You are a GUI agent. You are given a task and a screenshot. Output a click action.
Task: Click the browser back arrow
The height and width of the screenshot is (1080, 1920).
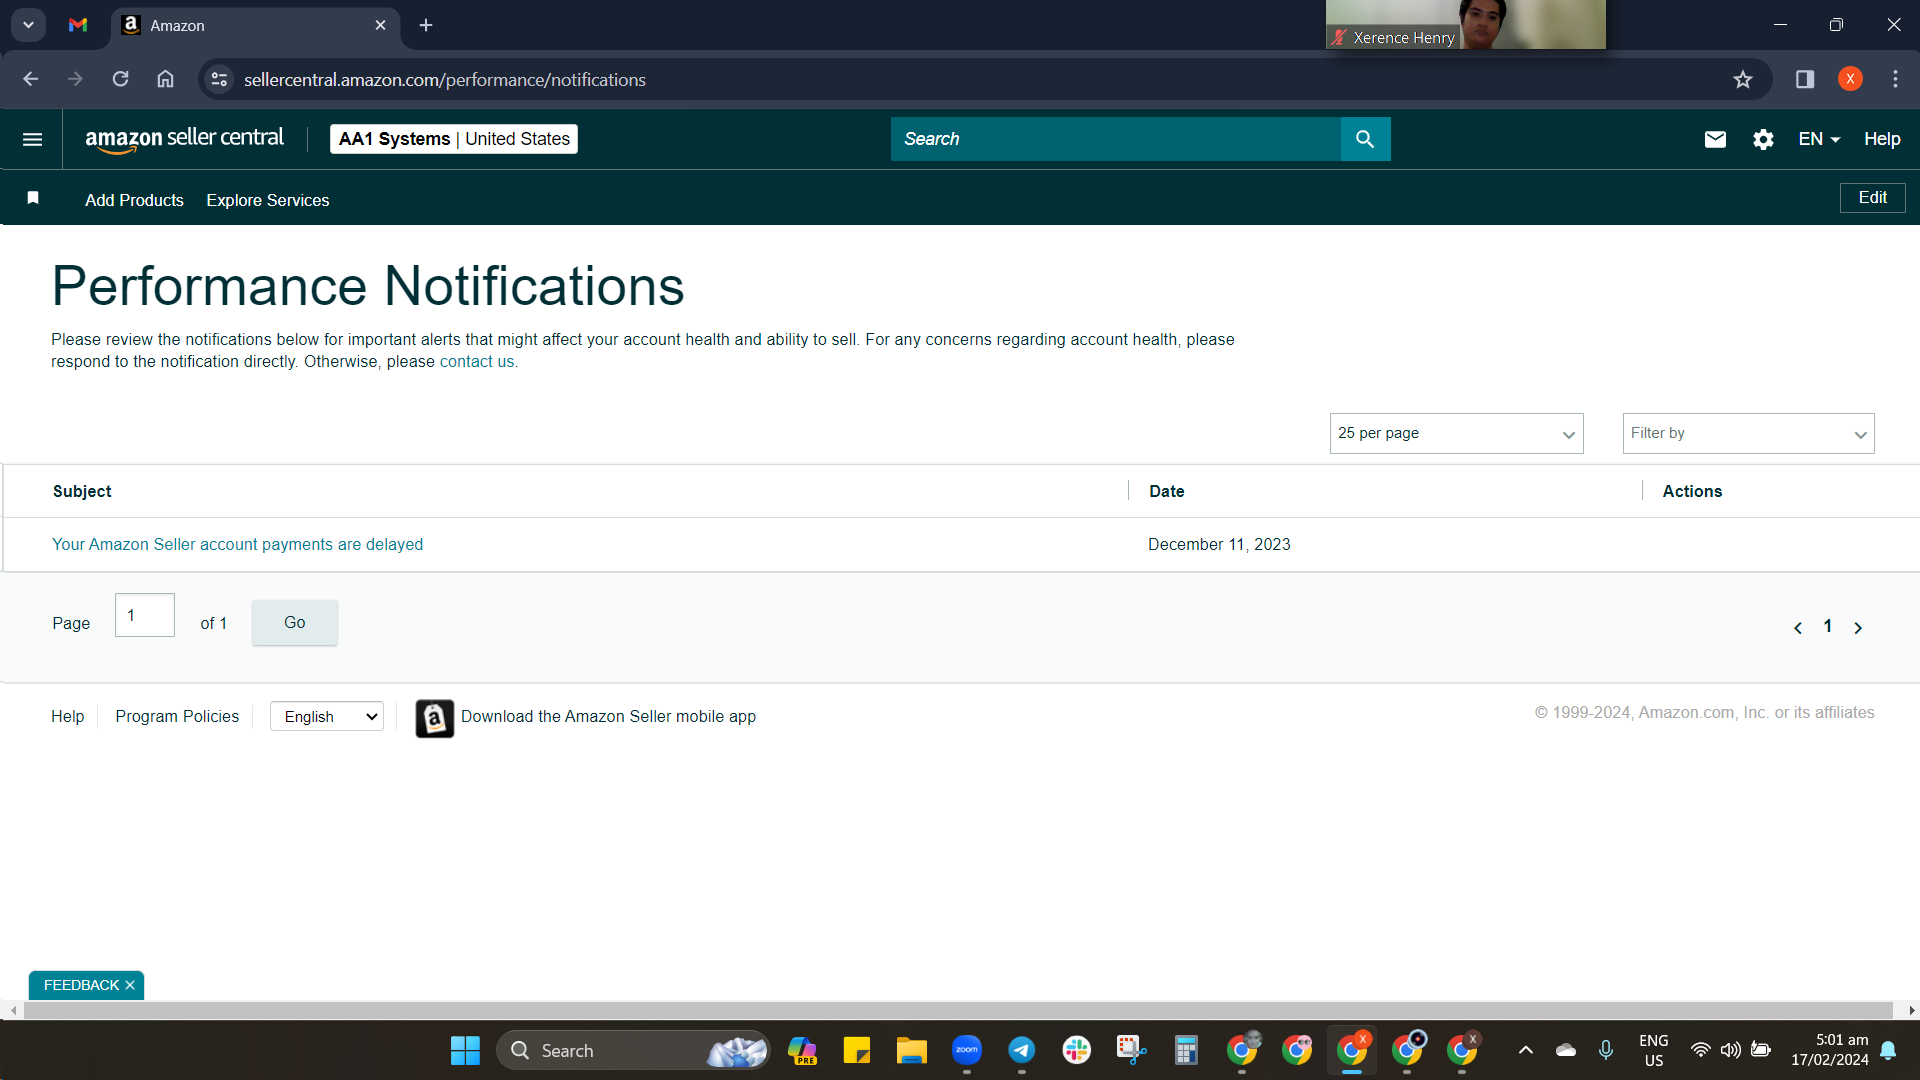[x=31, y=79]
